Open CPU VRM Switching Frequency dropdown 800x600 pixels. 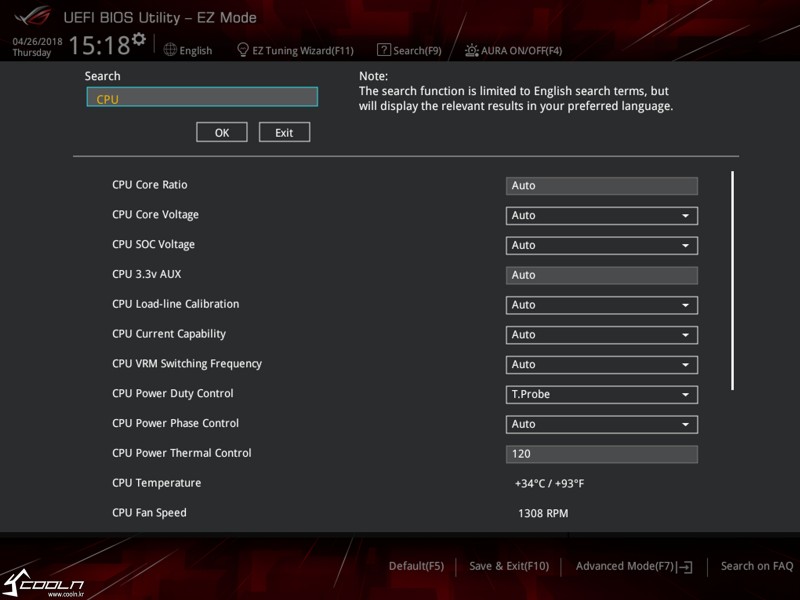click(602, 365)
